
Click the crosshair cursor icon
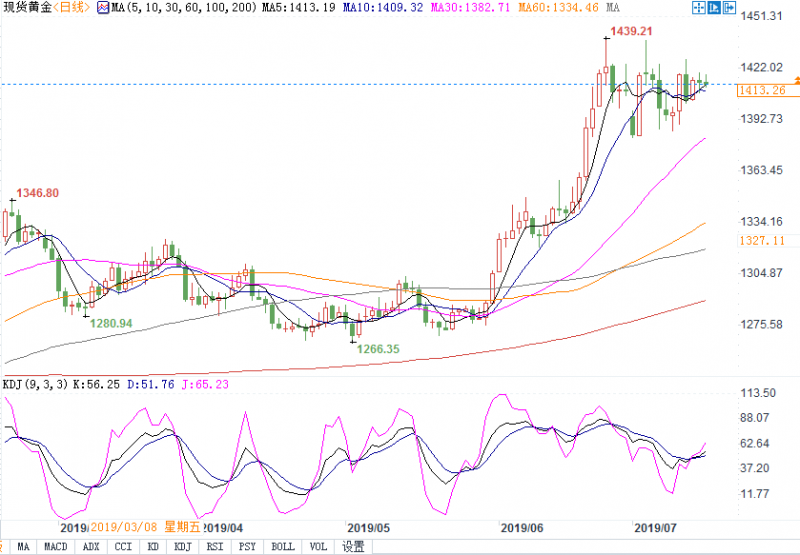coord(698,8)
